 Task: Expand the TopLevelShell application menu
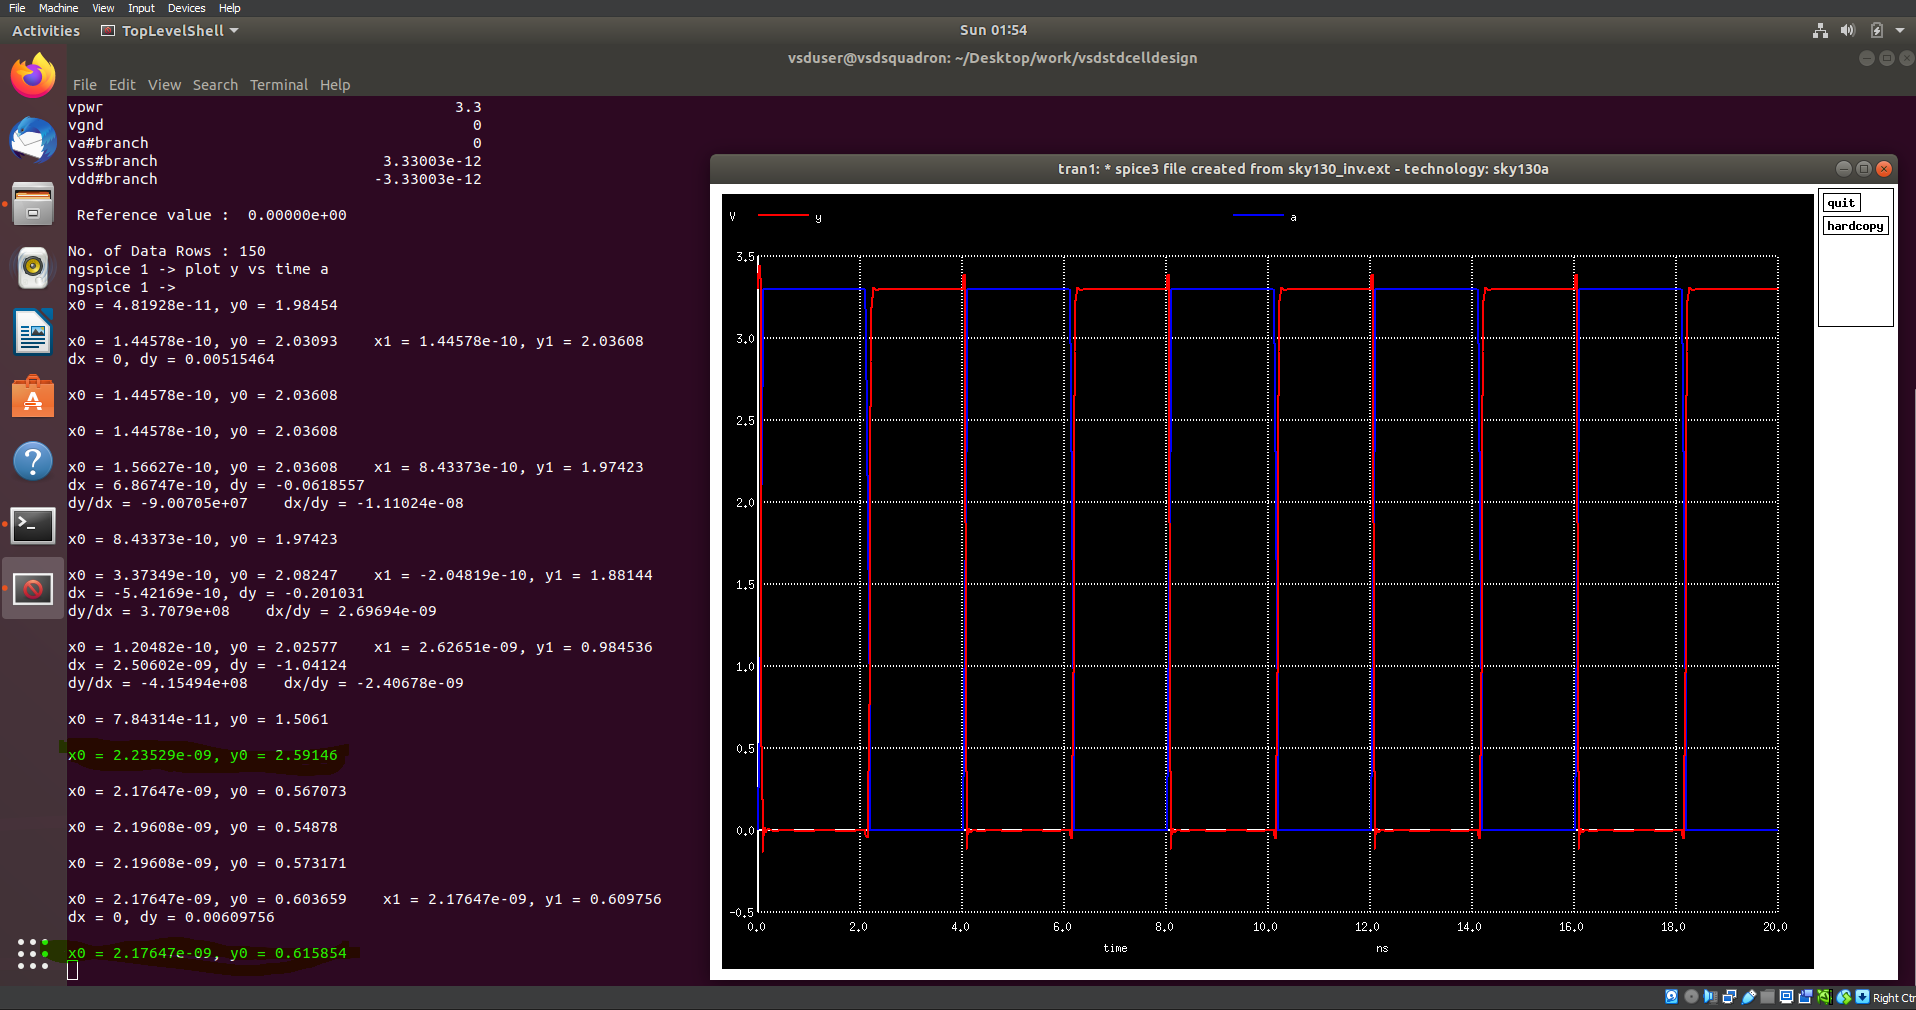coord(170,31)
